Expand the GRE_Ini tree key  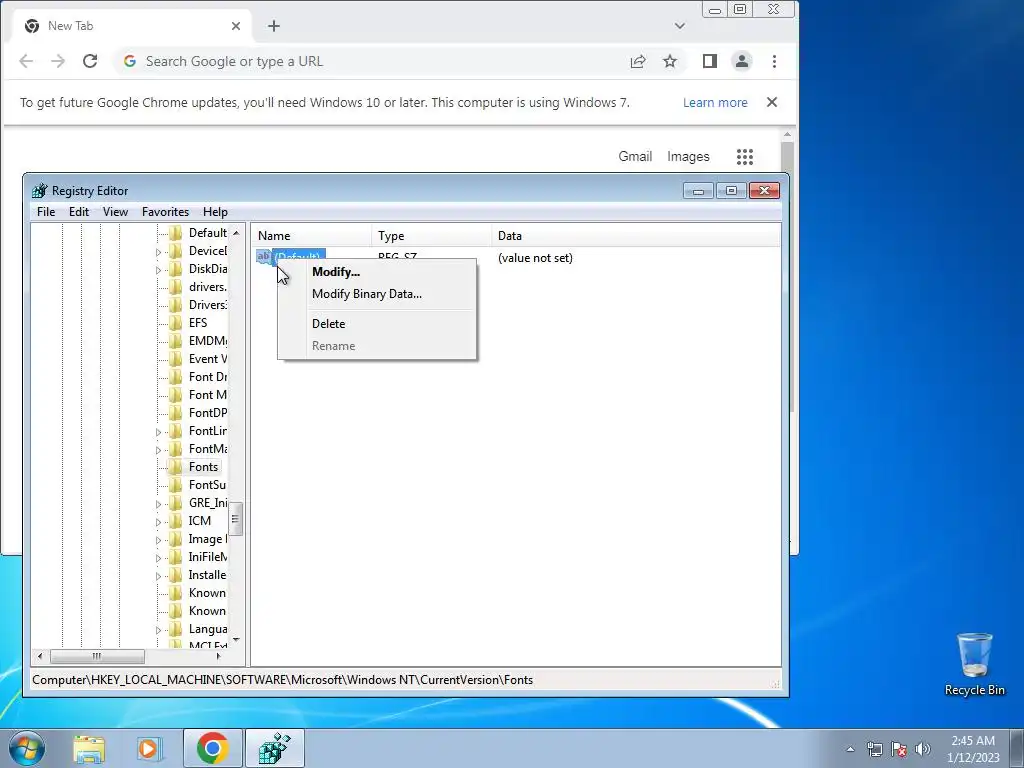158,504
